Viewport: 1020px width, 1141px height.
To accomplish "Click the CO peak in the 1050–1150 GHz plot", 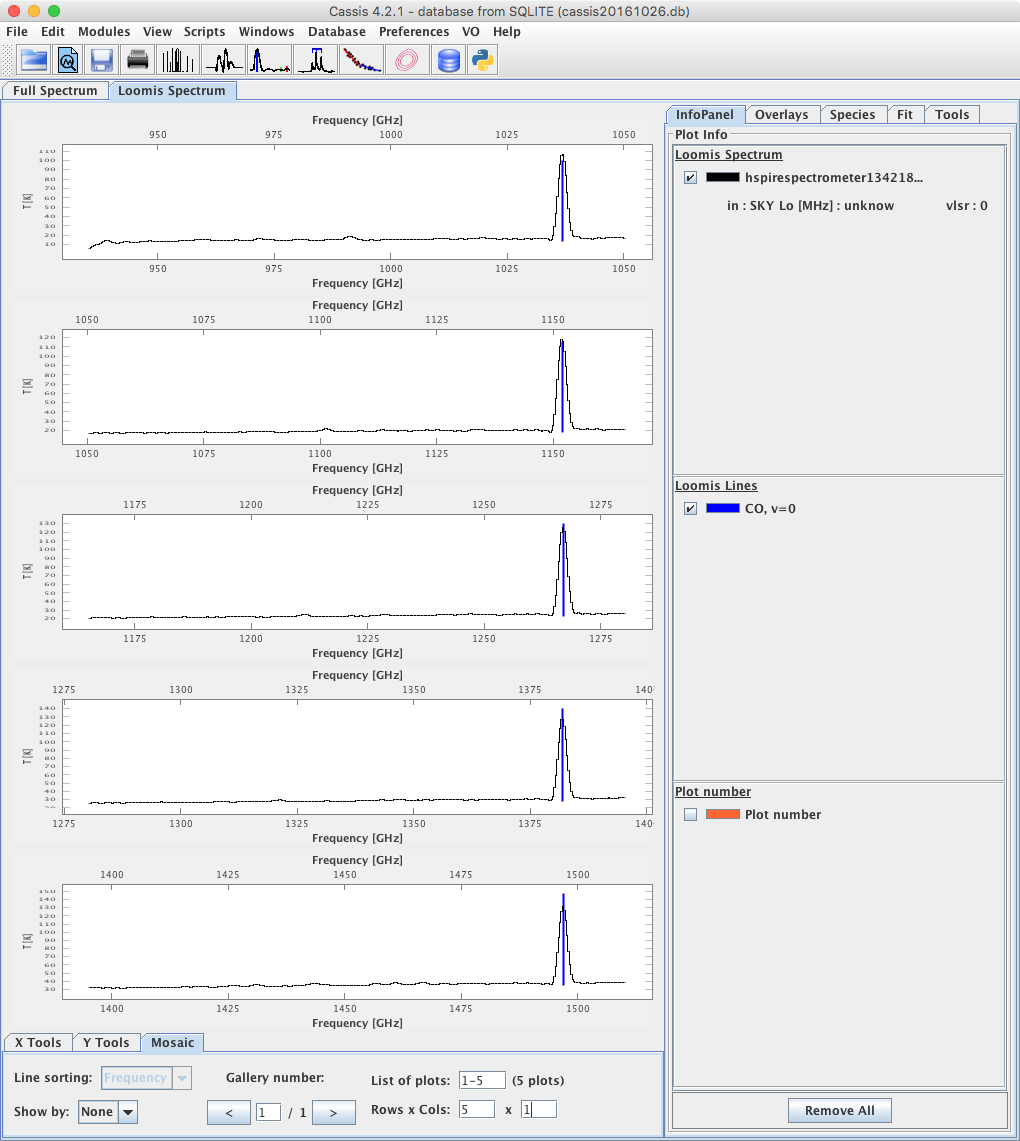I will pyautogui.click(x=562, y=385).
